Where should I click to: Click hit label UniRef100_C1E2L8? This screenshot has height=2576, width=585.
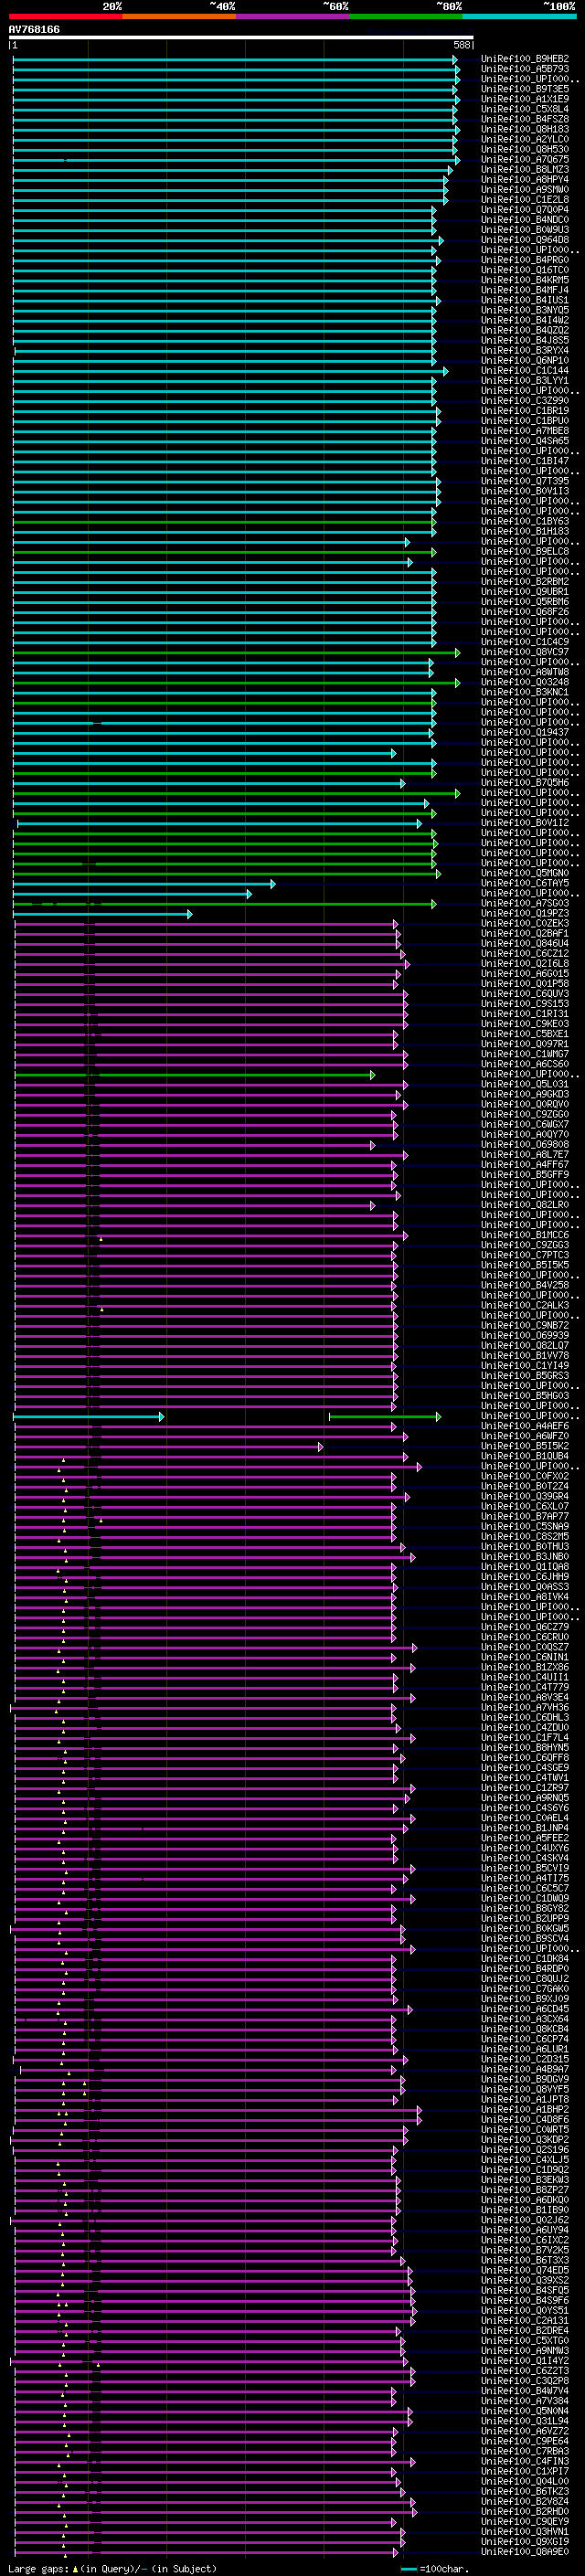point(524,199)
